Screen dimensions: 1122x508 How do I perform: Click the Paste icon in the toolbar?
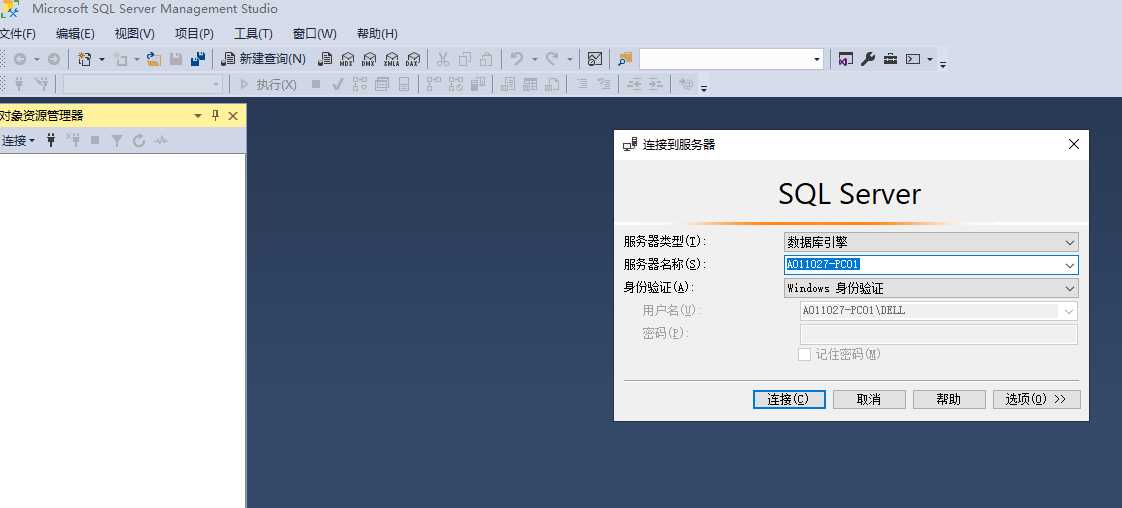[486, 59]
